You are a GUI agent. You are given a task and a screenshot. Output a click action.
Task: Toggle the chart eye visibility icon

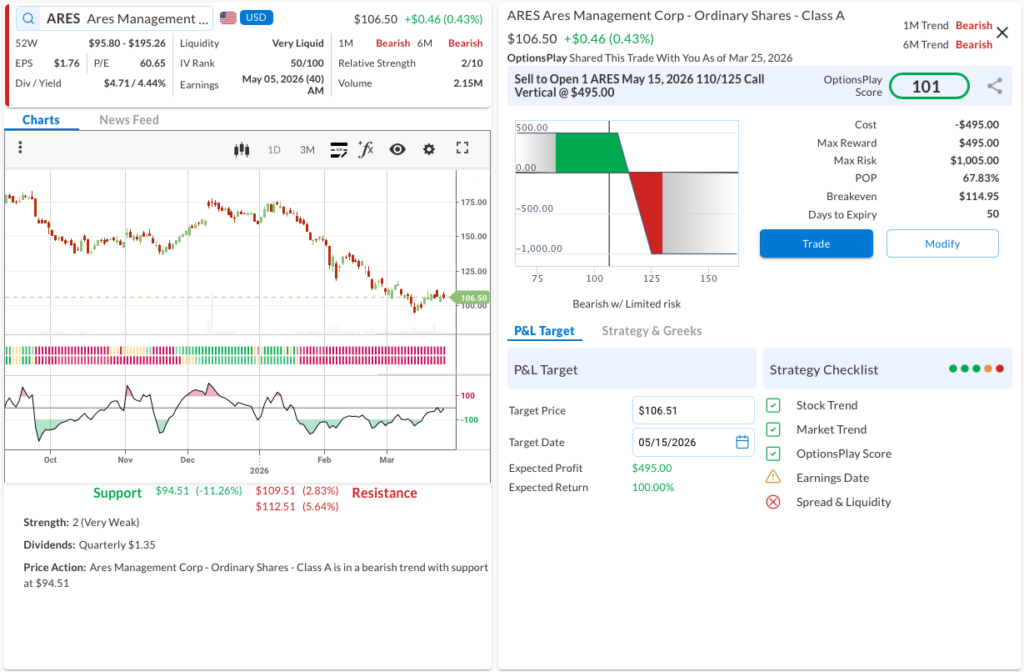pos(397,149)
